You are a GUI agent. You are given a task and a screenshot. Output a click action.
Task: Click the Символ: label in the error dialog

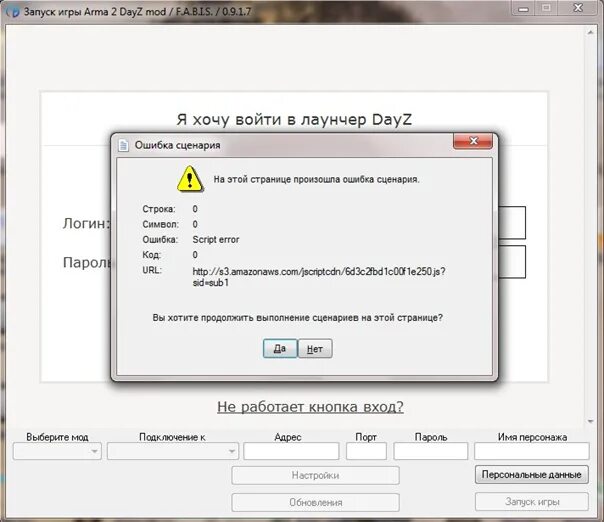(161, 224)
